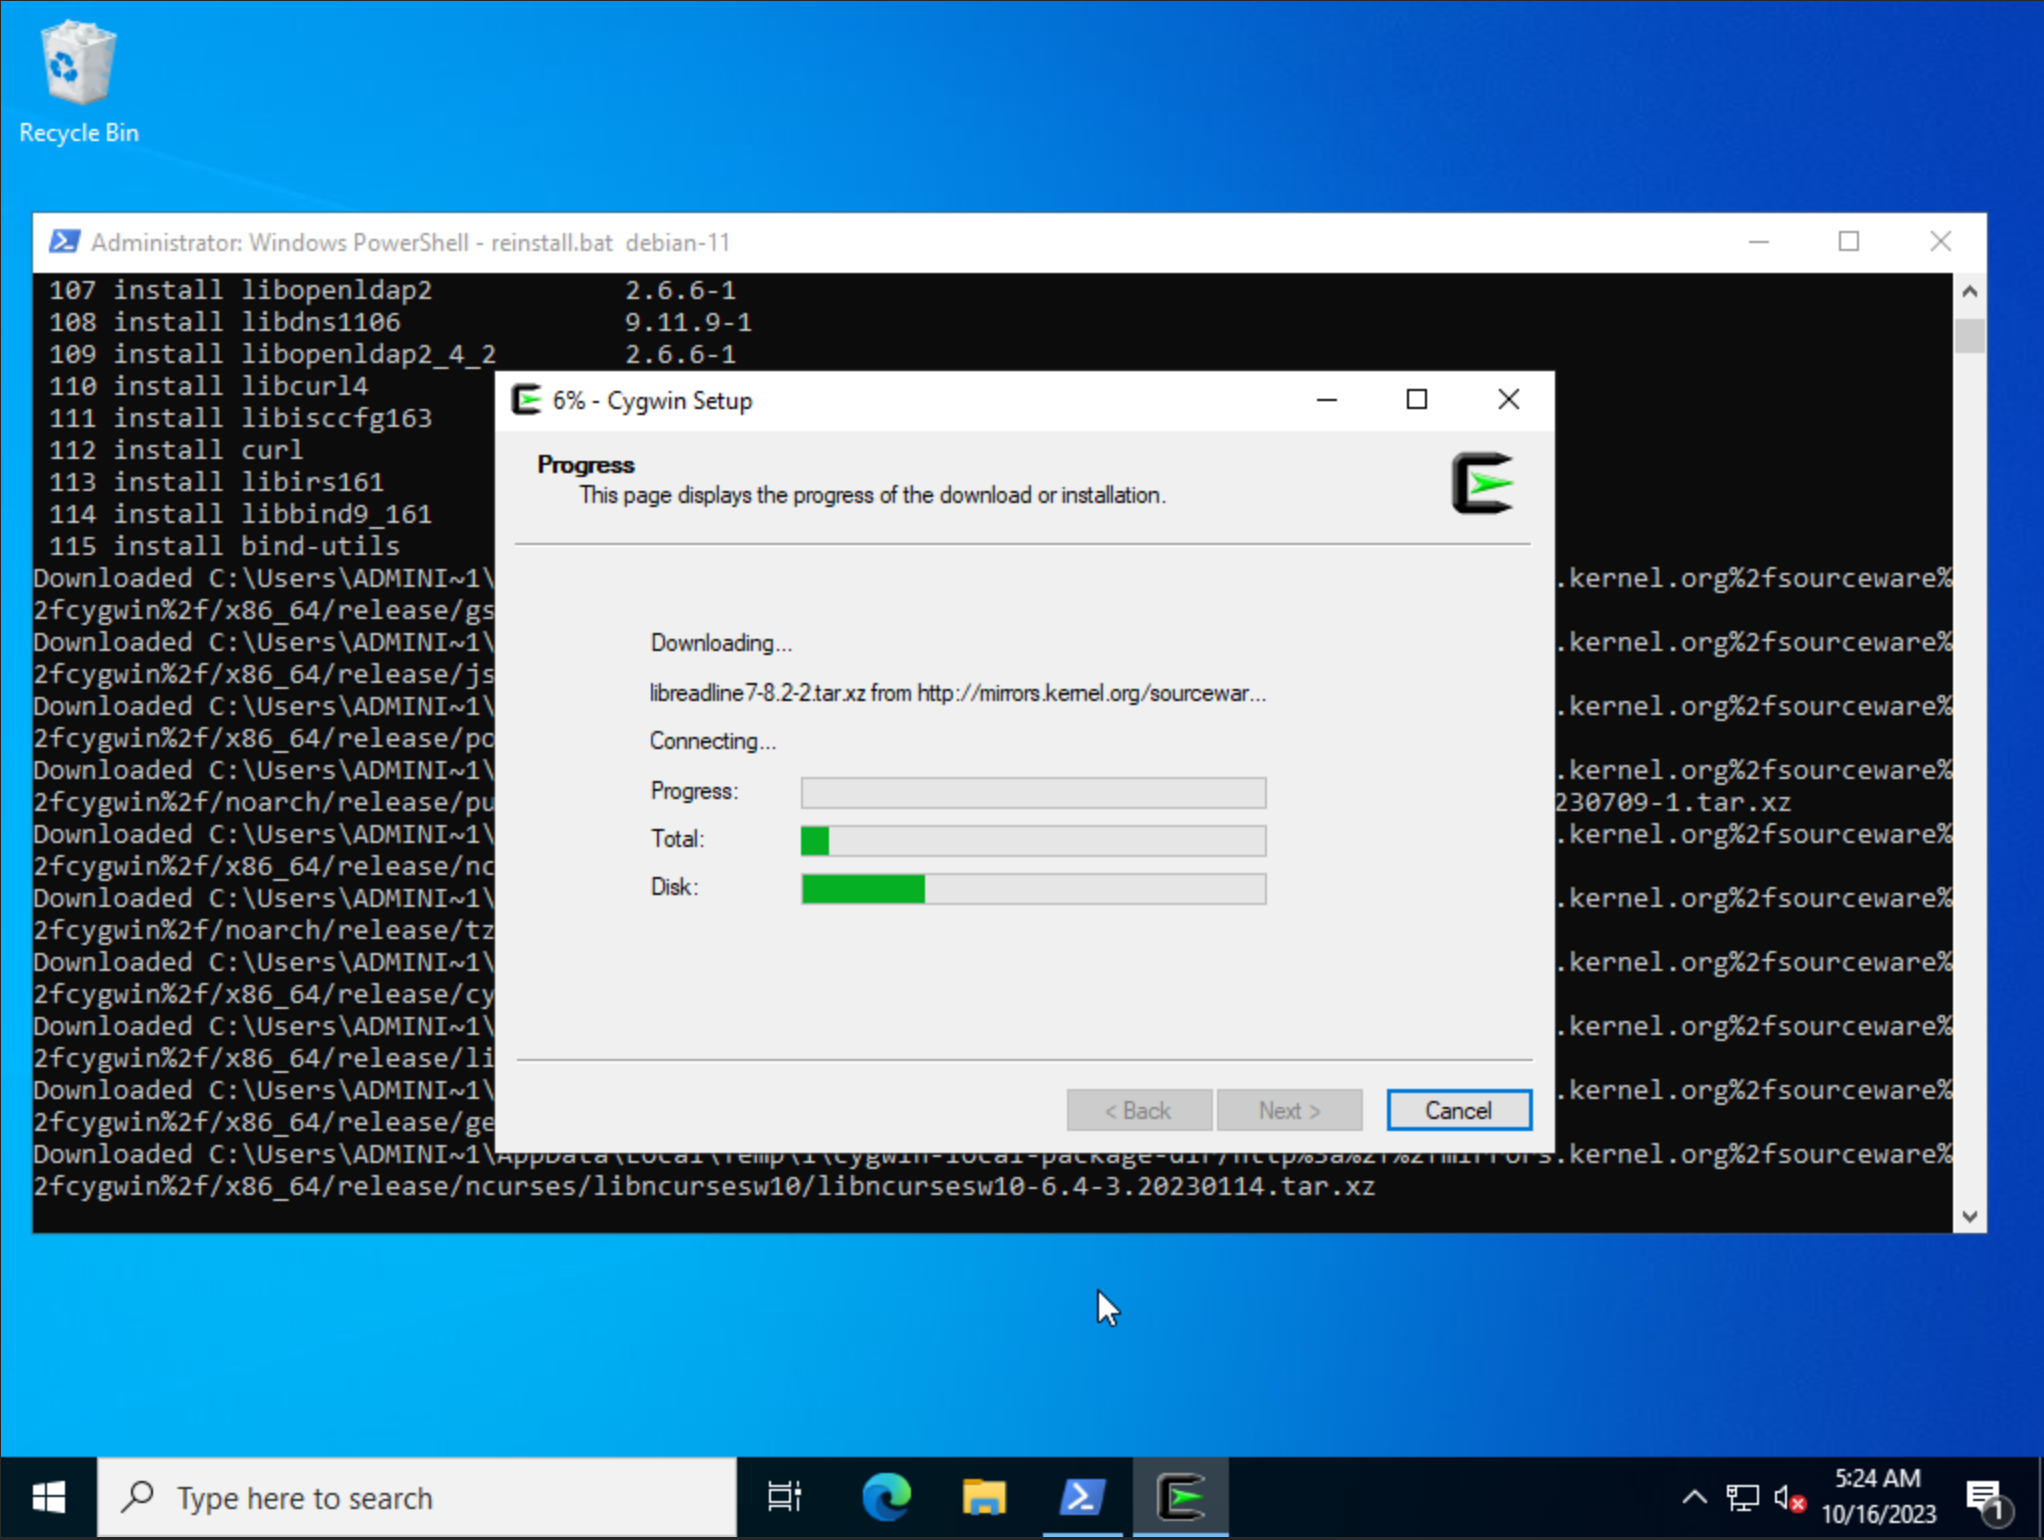
Task: Click the PowerShell scrollbar down arrow
Action: click(1969, 1216)
